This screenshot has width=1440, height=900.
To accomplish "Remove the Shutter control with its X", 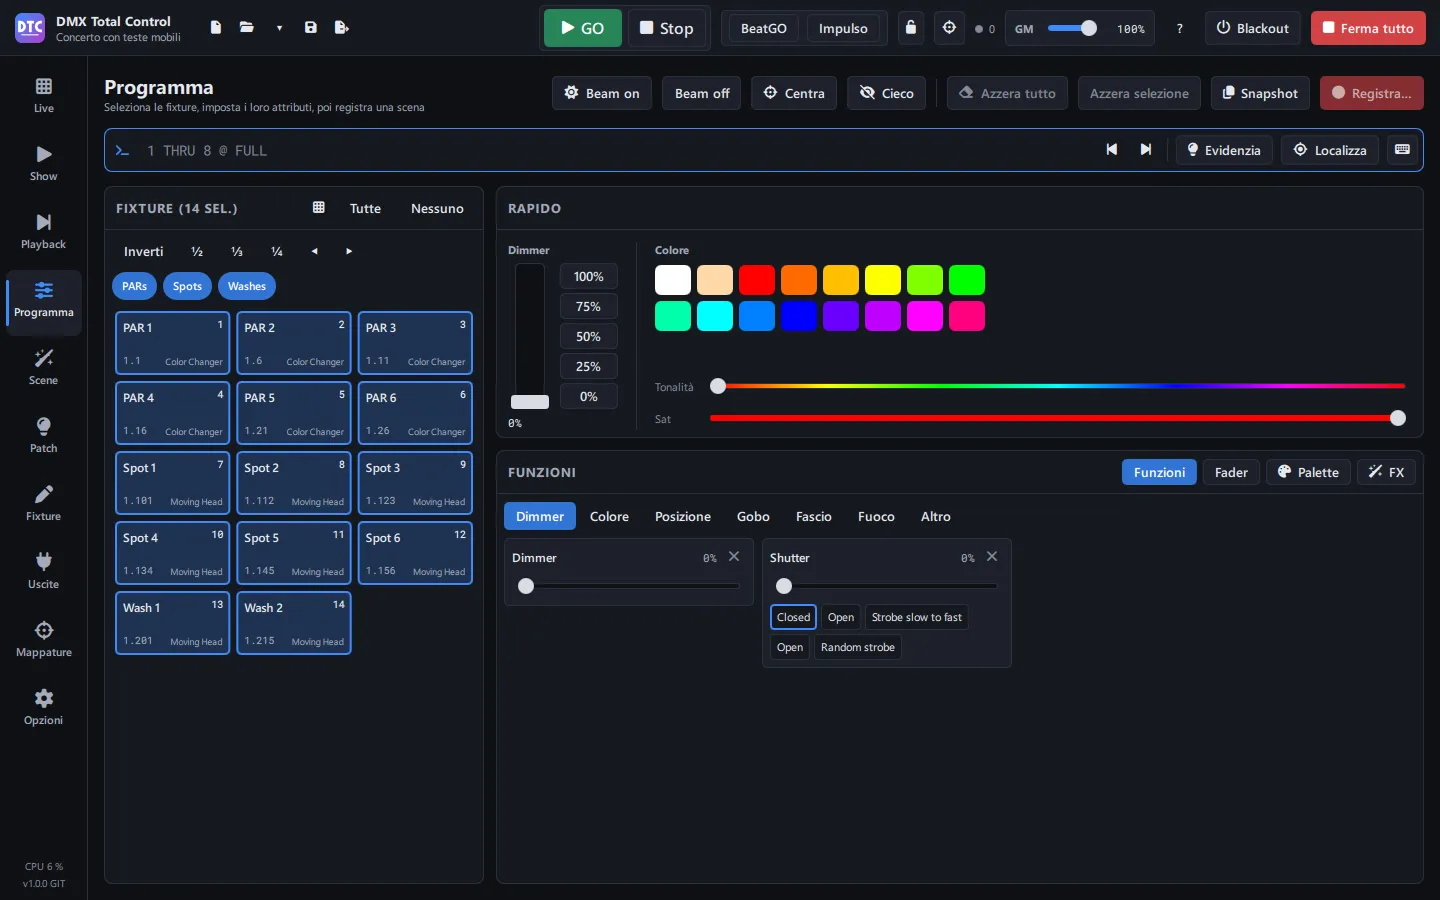I will [x=992, y=557].
